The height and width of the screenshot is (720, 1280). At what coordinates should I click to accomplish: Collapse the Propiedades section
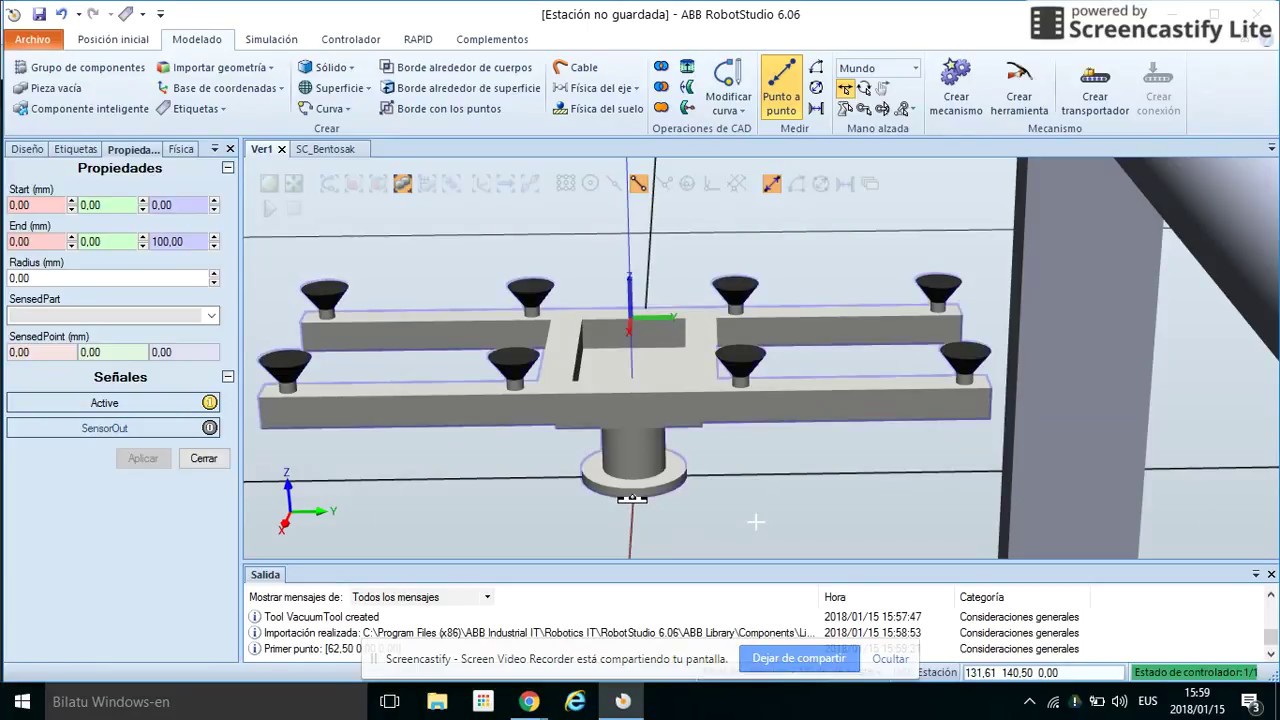[x=228, y=168]
